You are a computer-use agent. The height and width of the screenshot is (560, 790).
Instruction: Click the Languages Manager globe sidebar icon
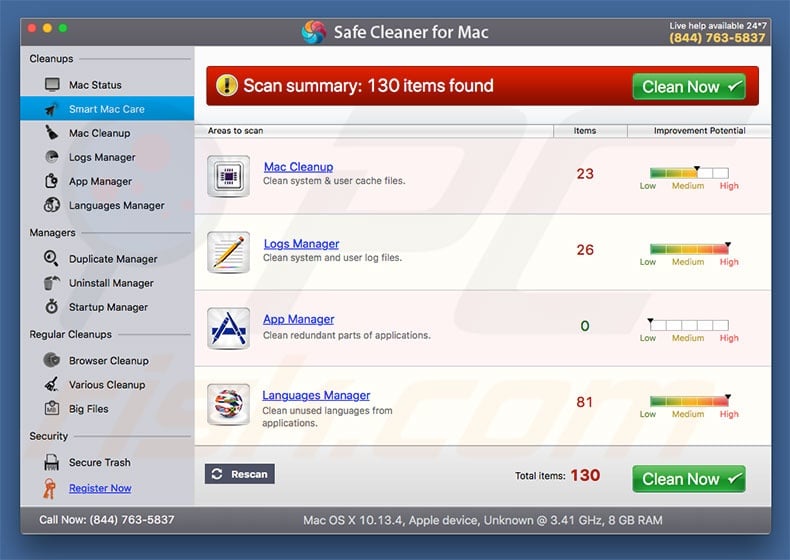(52, 205)
